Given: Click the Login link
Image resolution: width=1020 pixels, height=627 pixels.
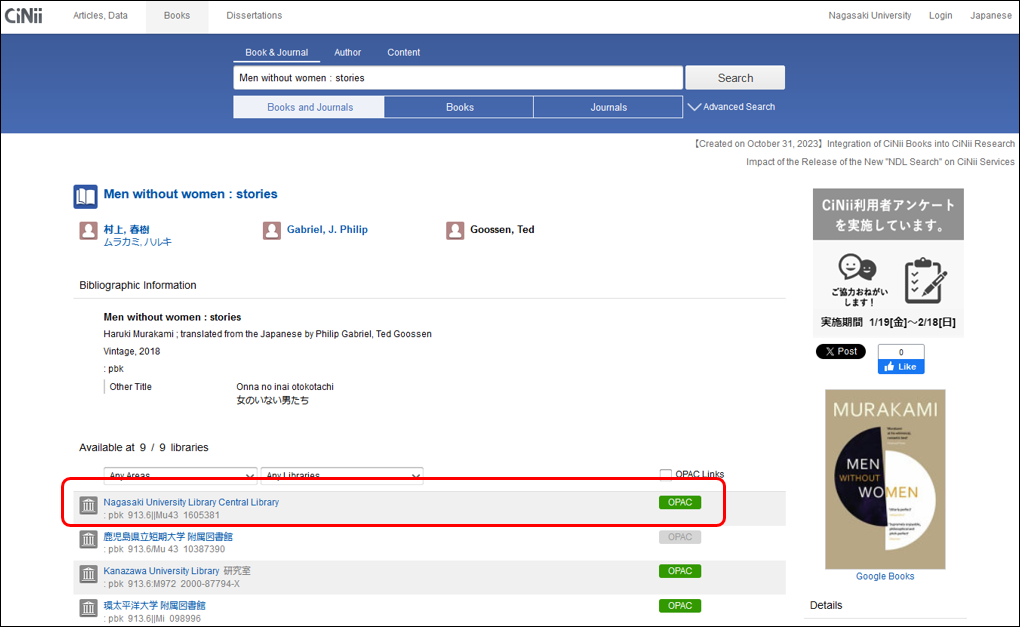Looking at the screenshot, I should (941, 16).
